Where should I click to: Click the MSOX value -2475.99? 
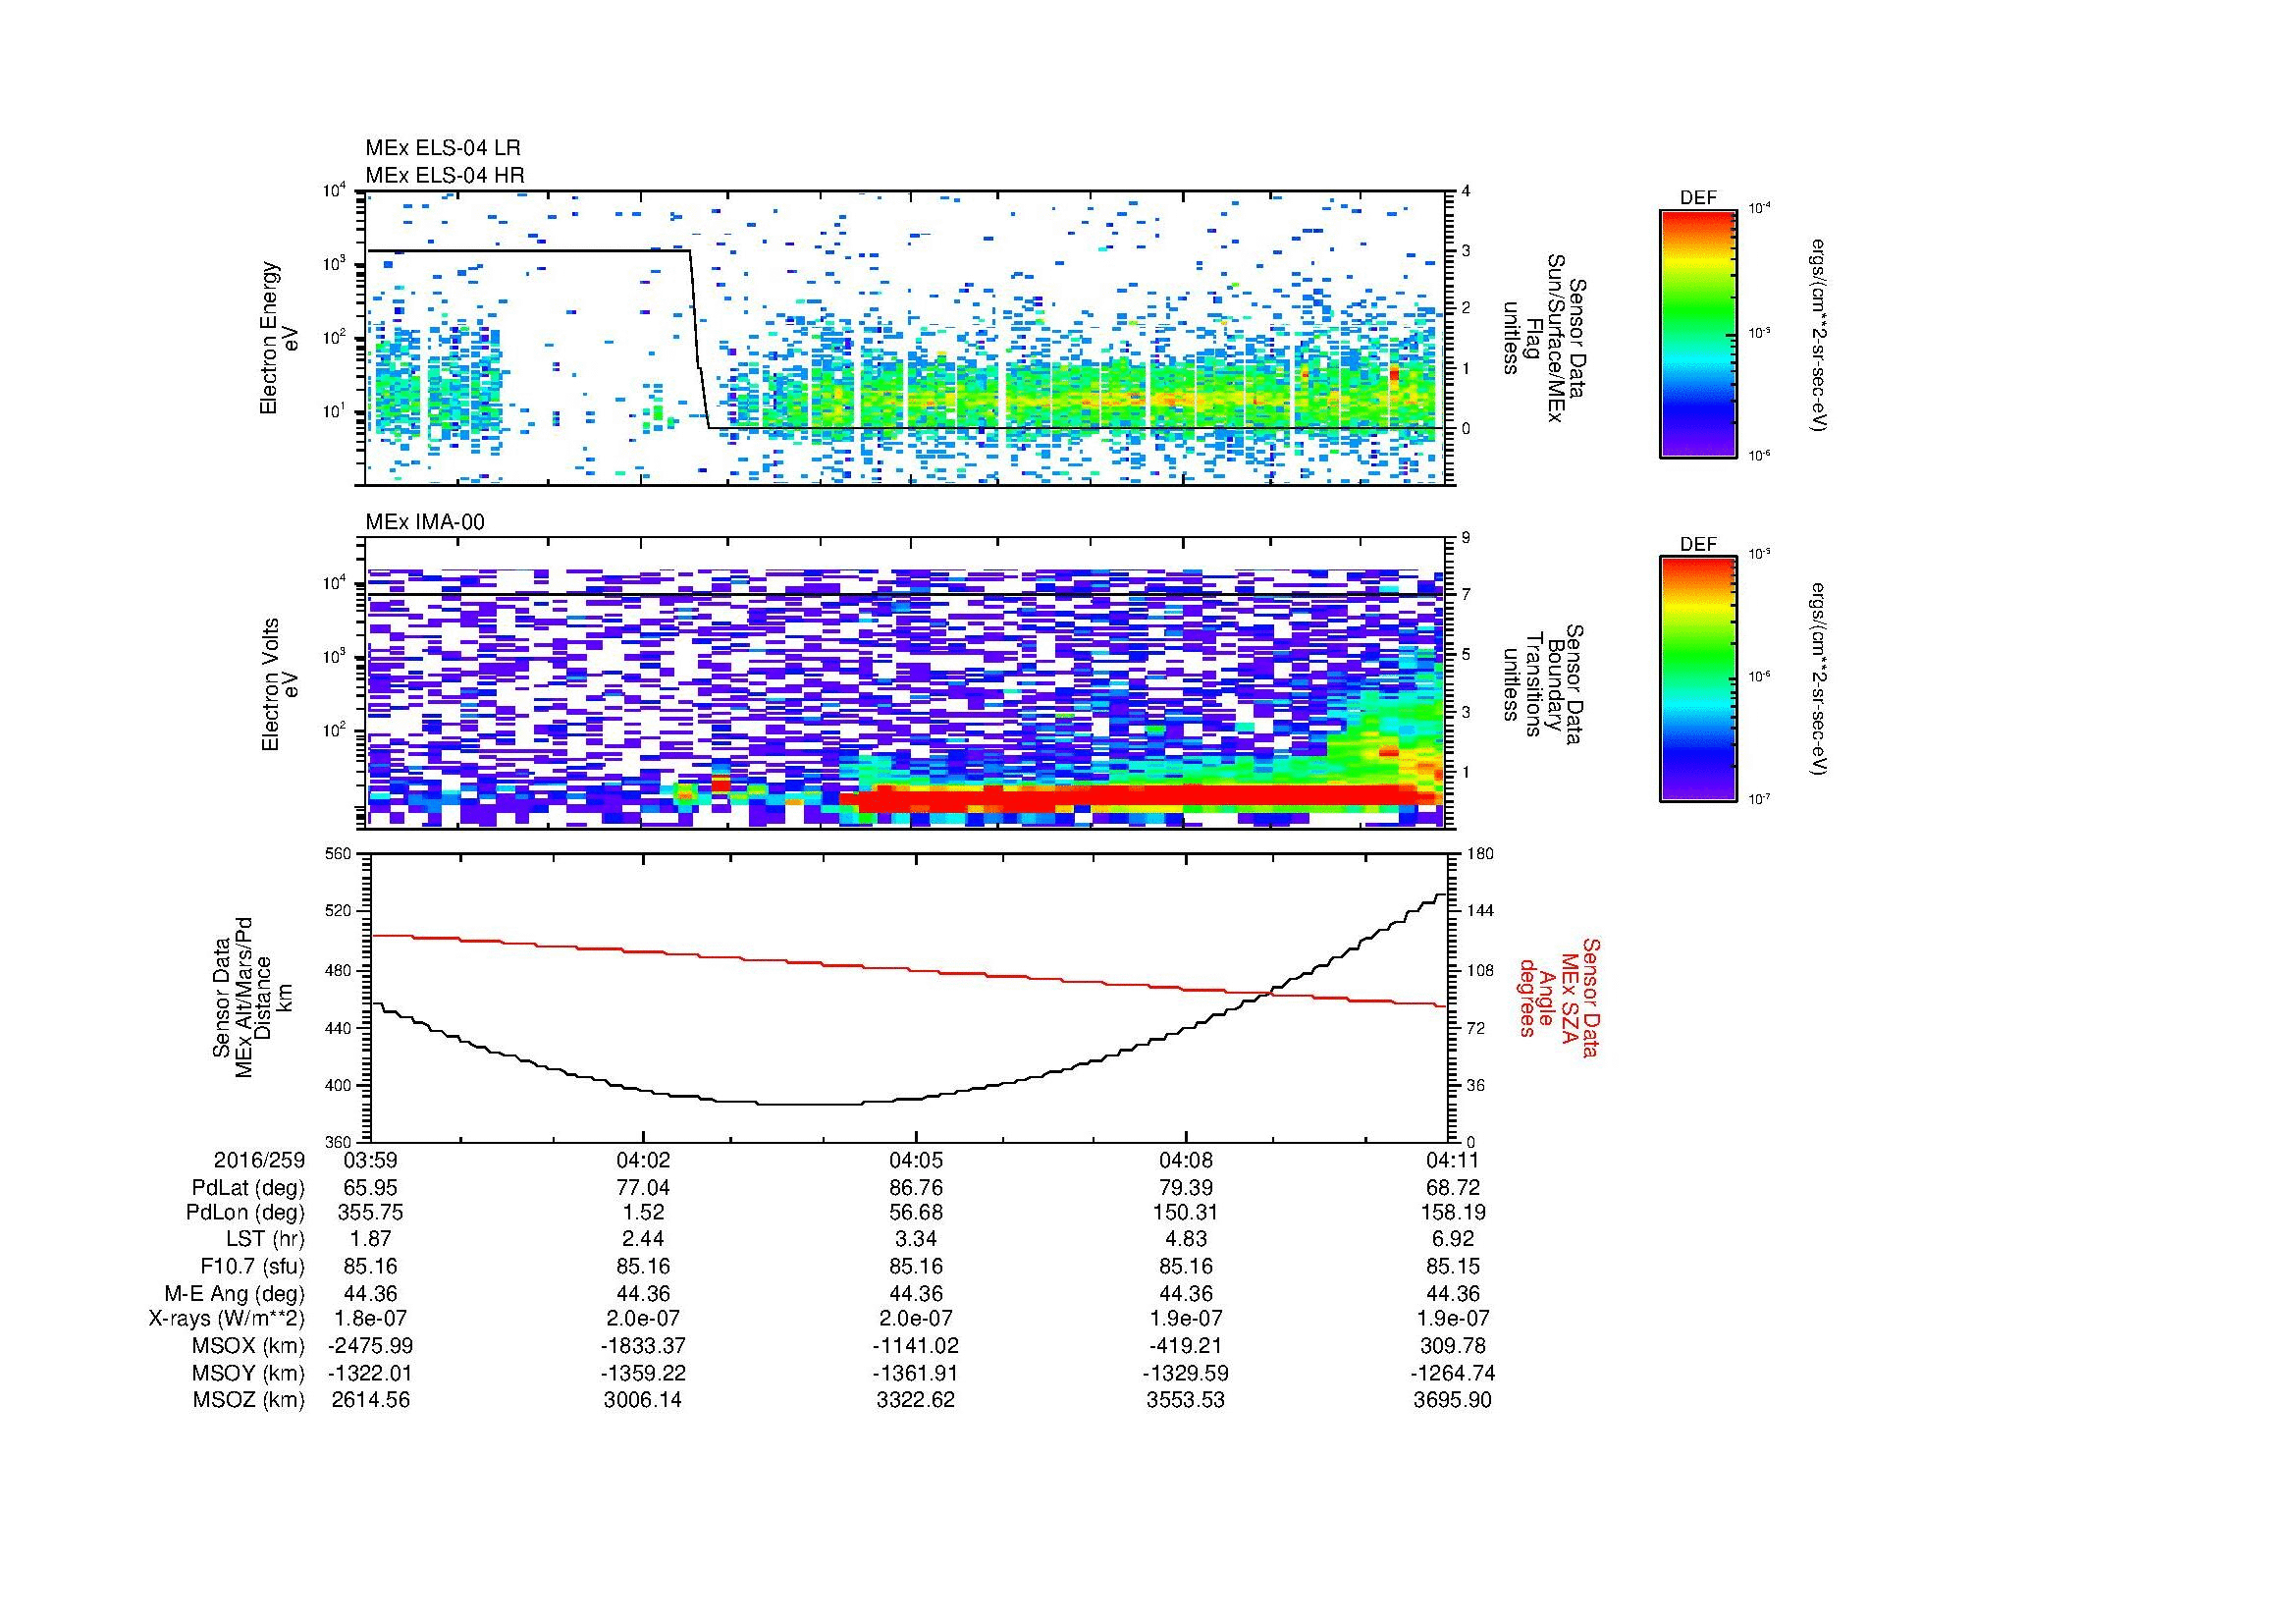coord(370,1346)
